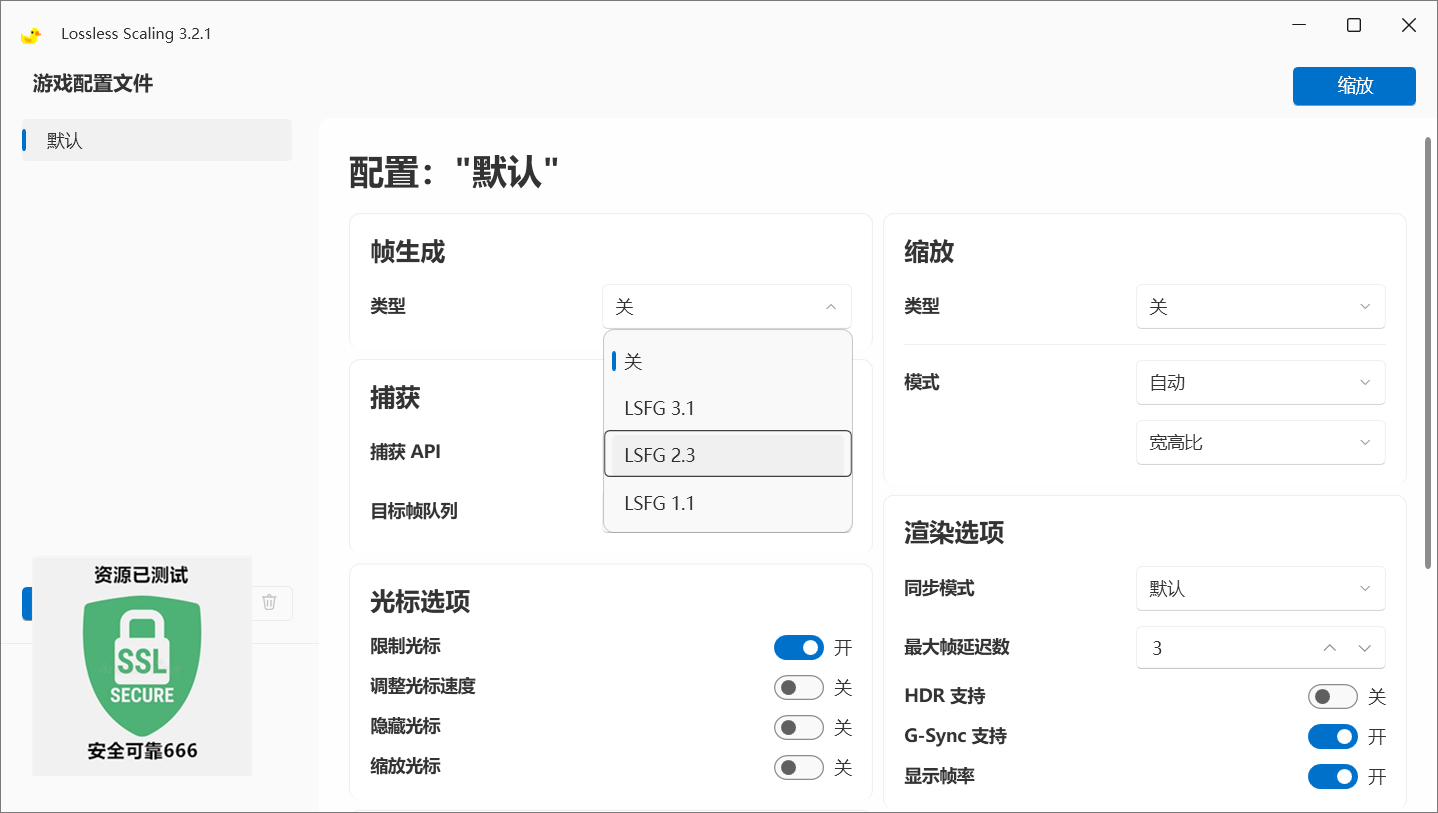Screen dimensions: 1438x813
Task: Click the 渲染选项 section heading
Action: 954,533
